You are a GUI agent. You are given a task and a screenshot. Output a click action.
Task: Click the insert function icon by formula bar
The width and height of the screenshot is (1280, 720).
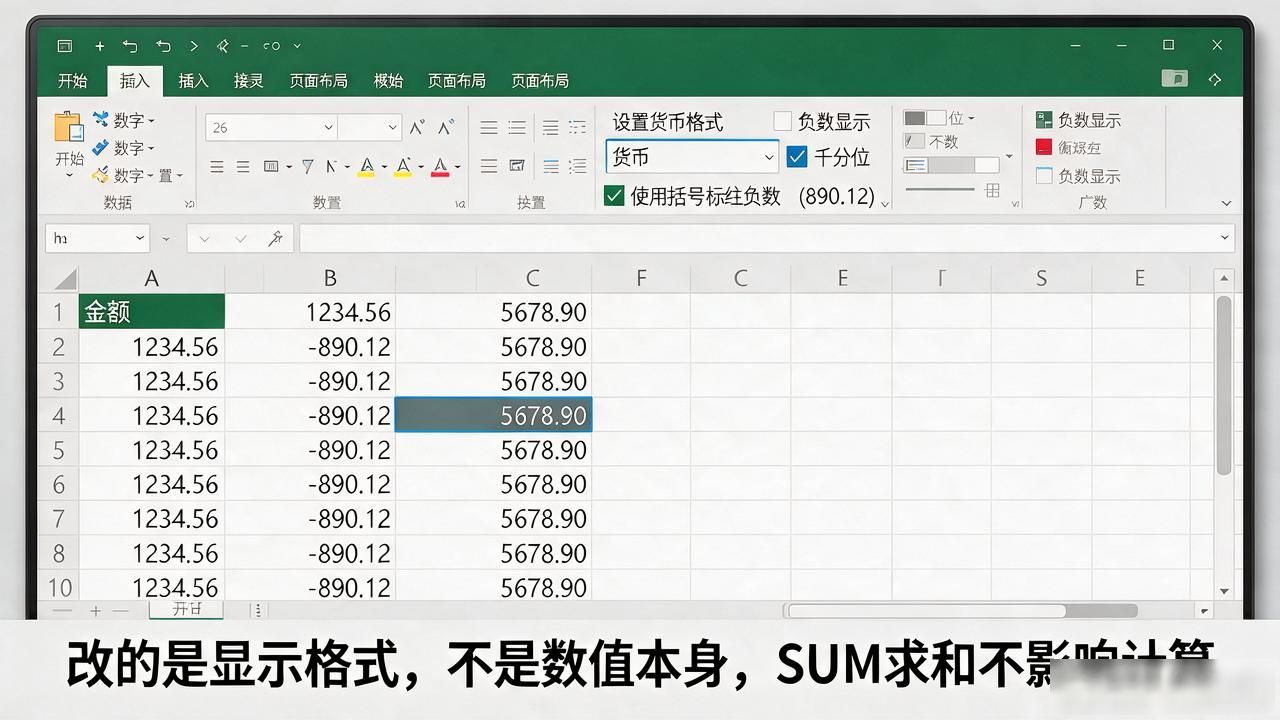point(276,239)
